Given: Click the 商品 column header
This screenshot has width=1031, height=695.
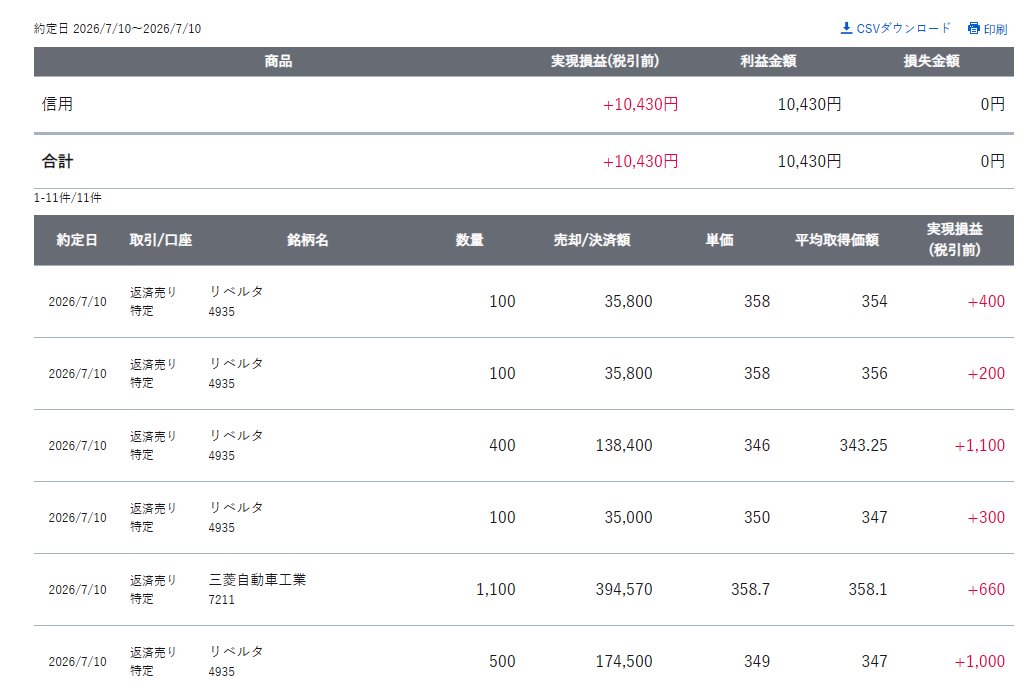Looking at the screenshot, I should 278,61.
